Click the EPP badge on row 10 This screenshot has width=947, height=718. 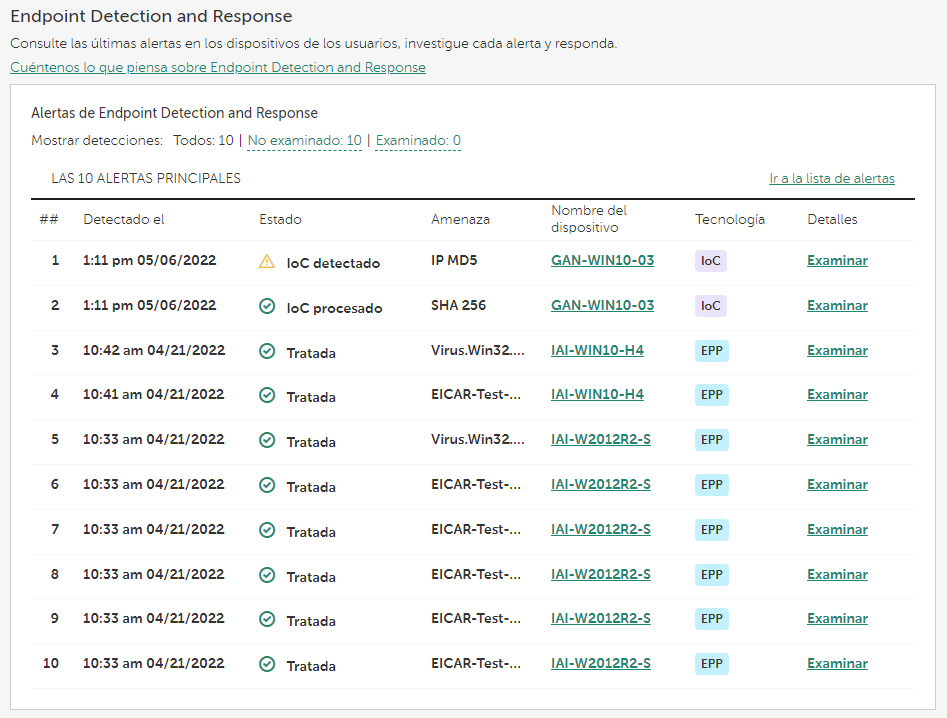711,663
